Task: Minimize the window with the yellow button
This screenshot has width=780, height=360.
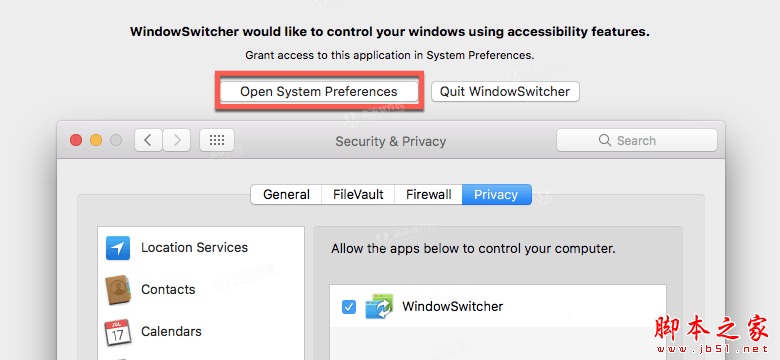Action: pos(96,140)
